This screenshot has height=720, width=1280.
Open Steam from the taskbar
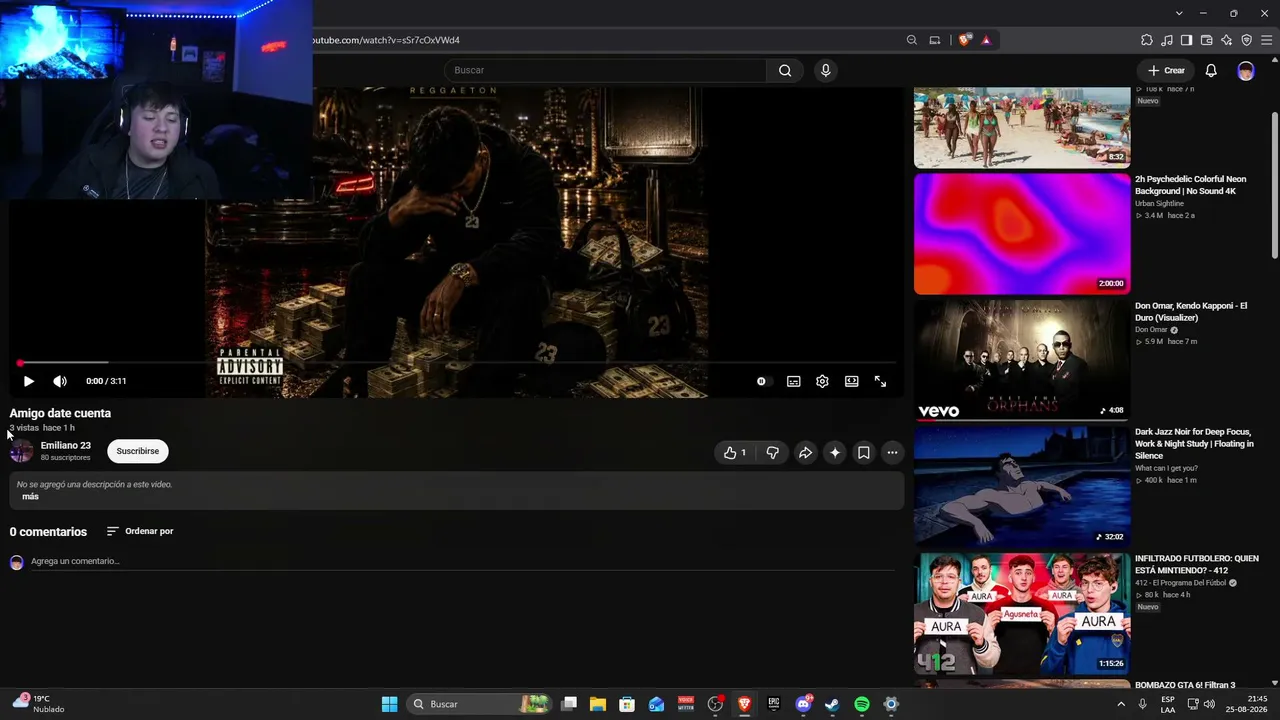click(x=832, y=704)
